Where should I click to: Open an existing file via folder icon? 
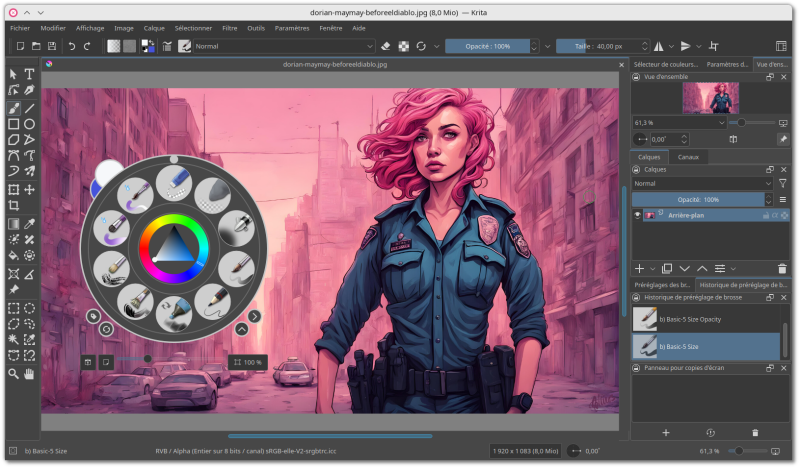point(36,46)
